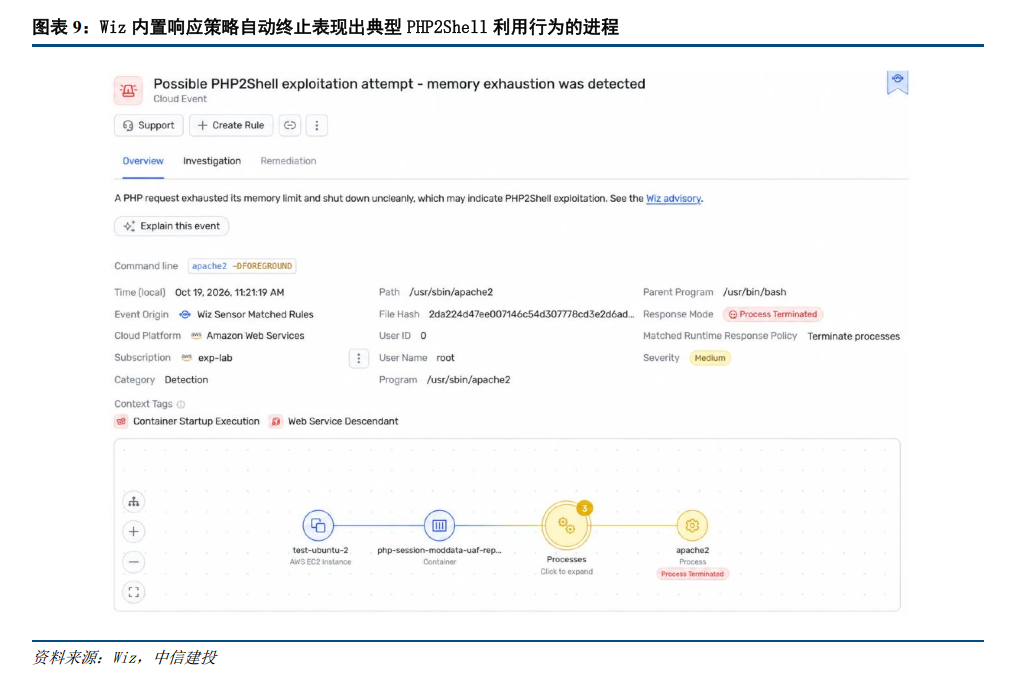
Task: Open Support button
Action: [149, 125]
